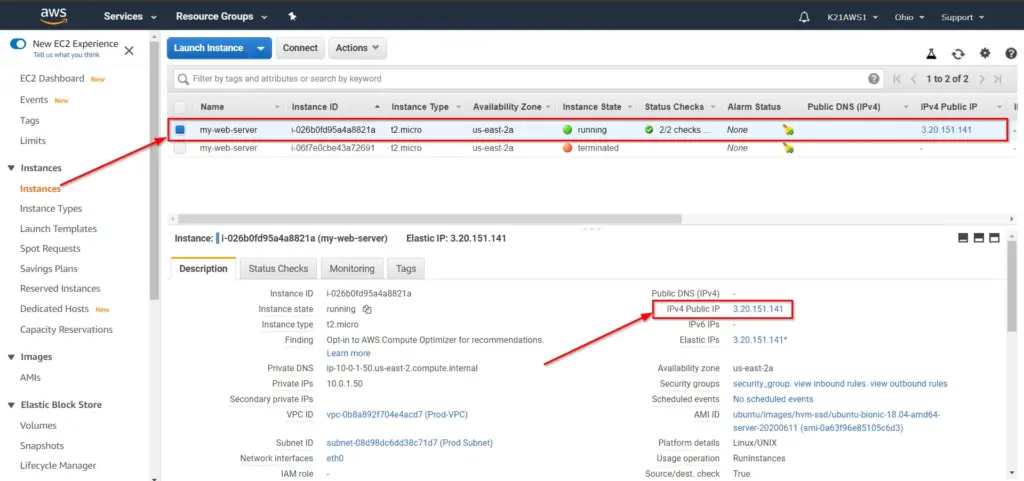Switch to the Tags tab
Image resolution: width=1024 pixels, height=481 pixels.
coord(406,269)
